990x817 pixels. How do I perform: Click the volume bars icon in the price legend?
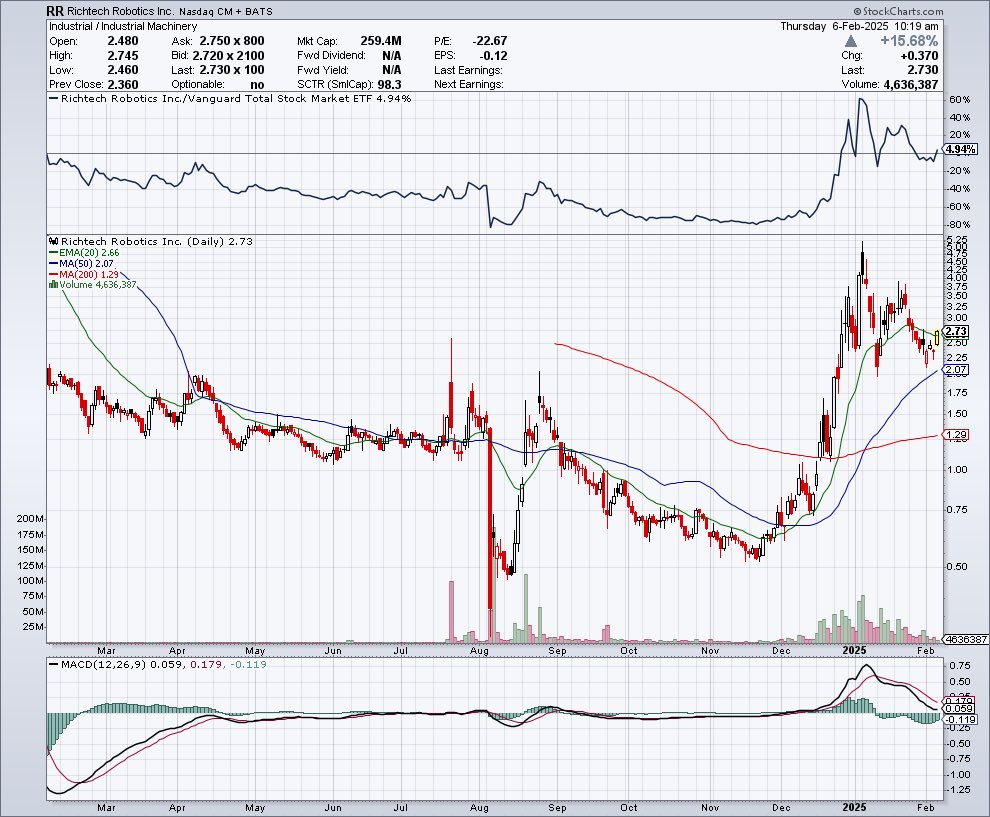(54, 285)
